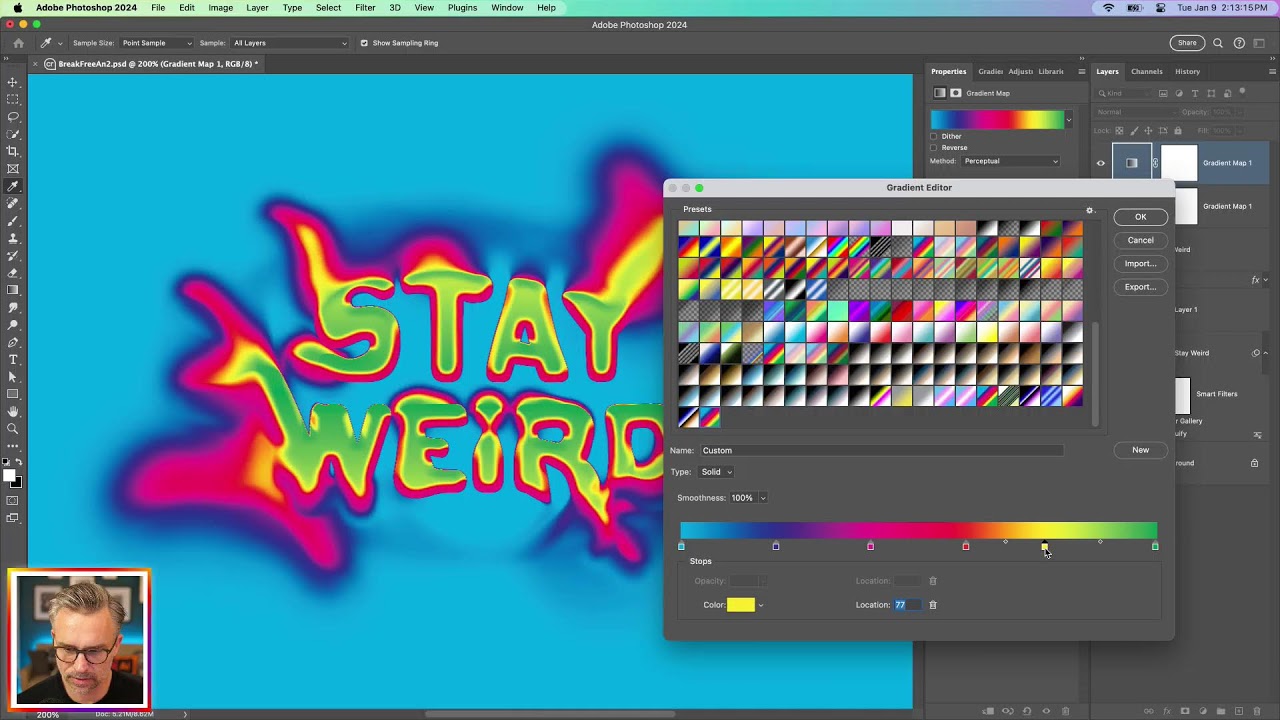Open the Sample Size dropdown
1280x720 pixels.
pyautogui.click(x=157, y=43)
